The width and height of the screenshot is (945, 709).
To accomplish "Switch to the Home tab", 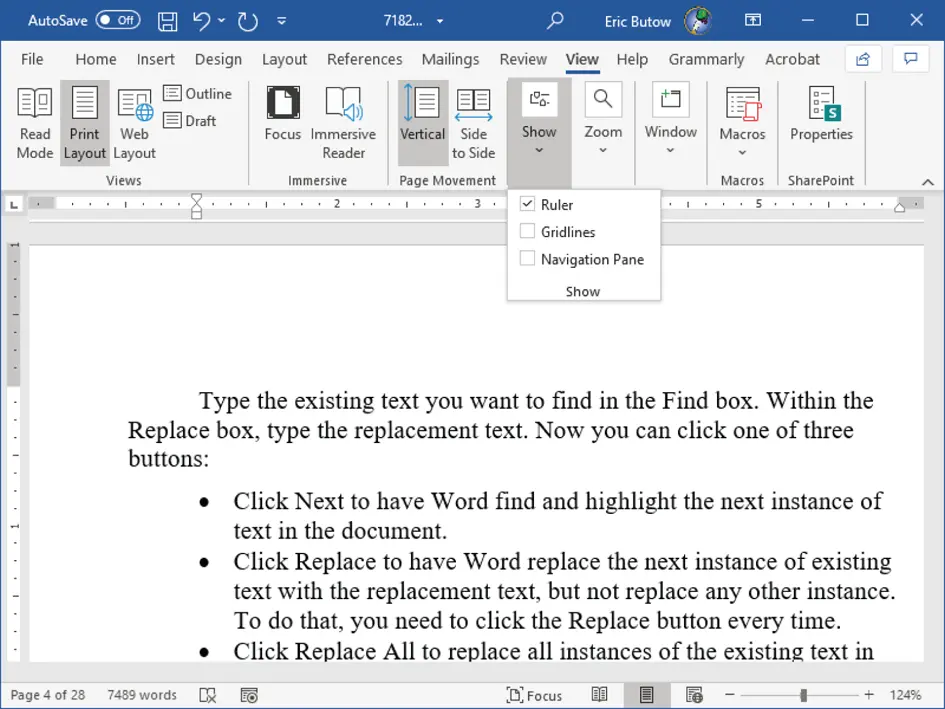I will point(96,59).
